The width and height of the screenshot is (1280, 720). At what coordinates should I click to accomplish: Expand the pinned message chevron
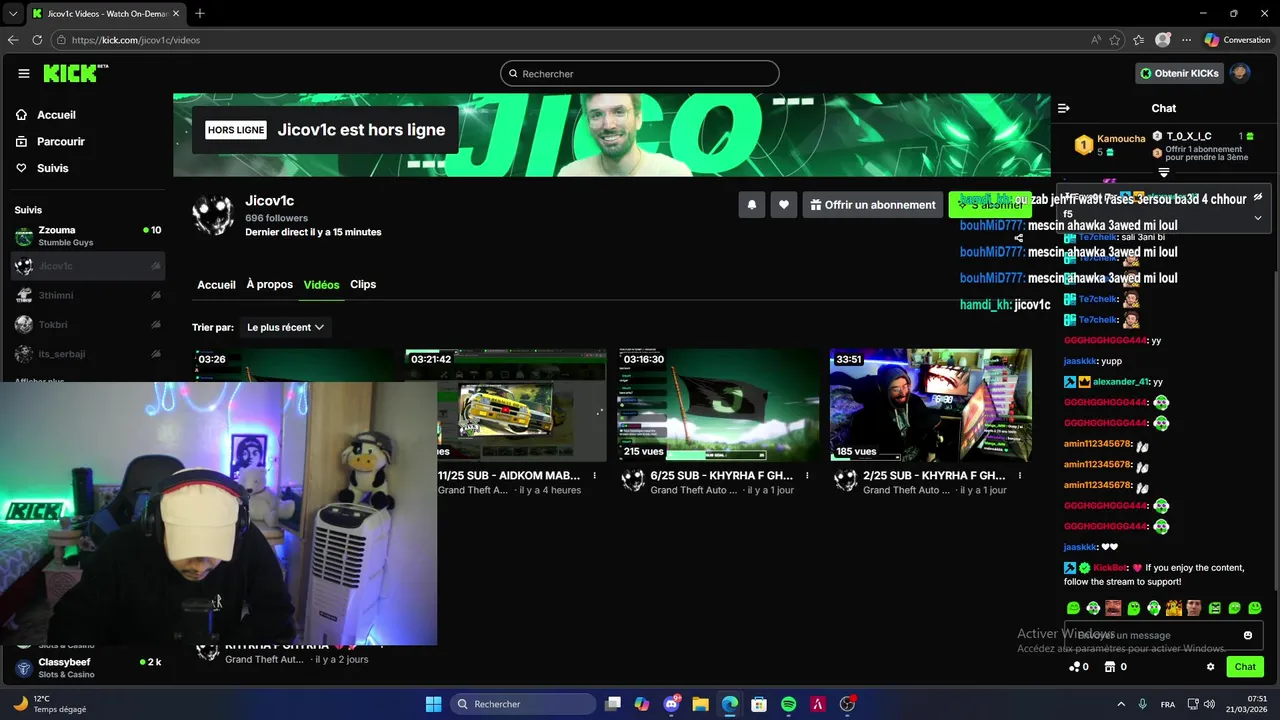pyautogui.click(x=1258, y=217)
